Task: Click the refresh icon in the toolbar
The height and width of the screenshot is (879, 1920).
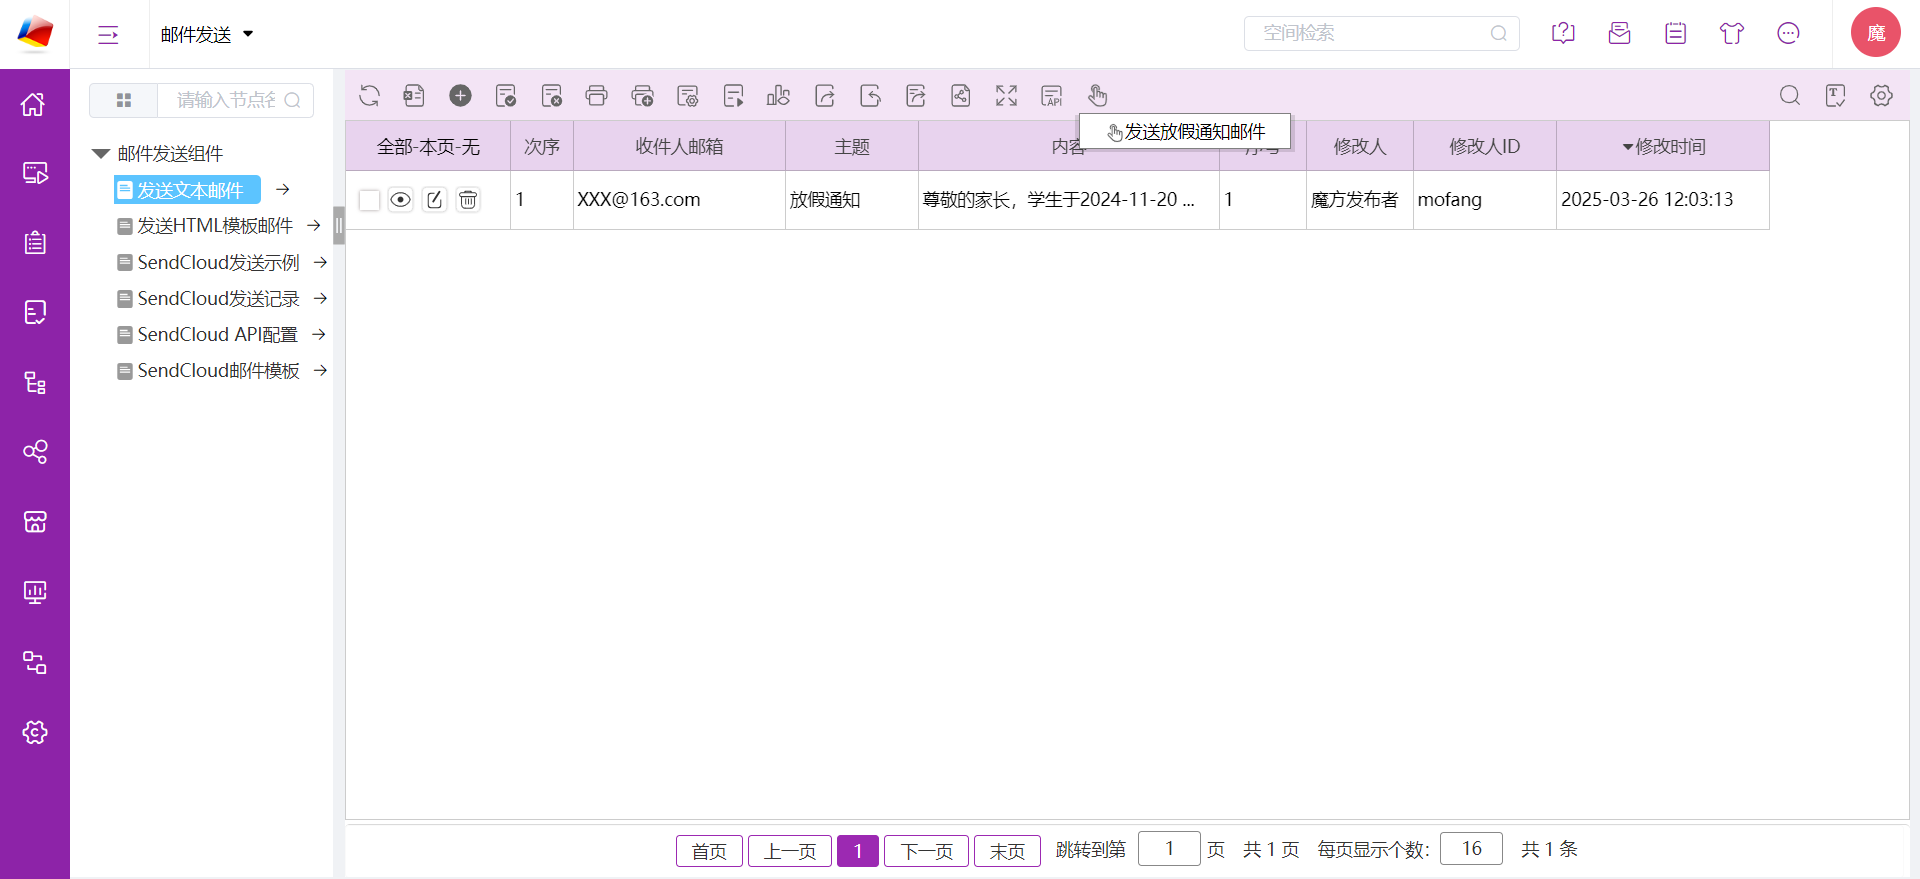Action: pos(369,96)
